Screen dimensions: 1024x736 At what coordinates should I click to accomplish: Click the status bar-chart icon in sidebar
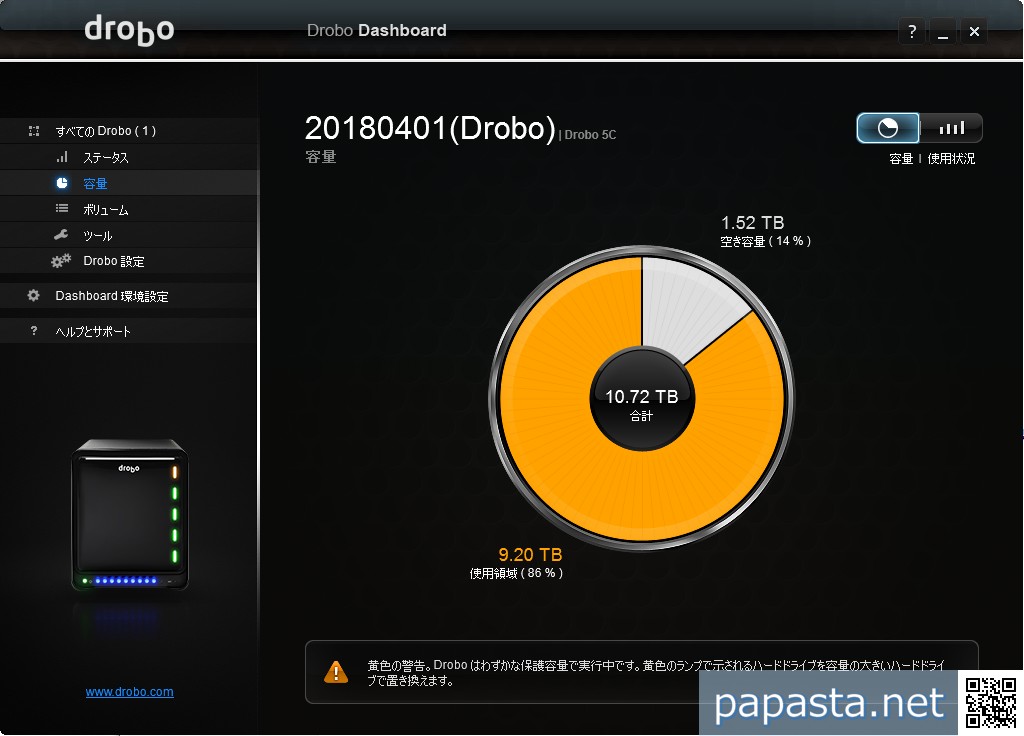(62, 157)
